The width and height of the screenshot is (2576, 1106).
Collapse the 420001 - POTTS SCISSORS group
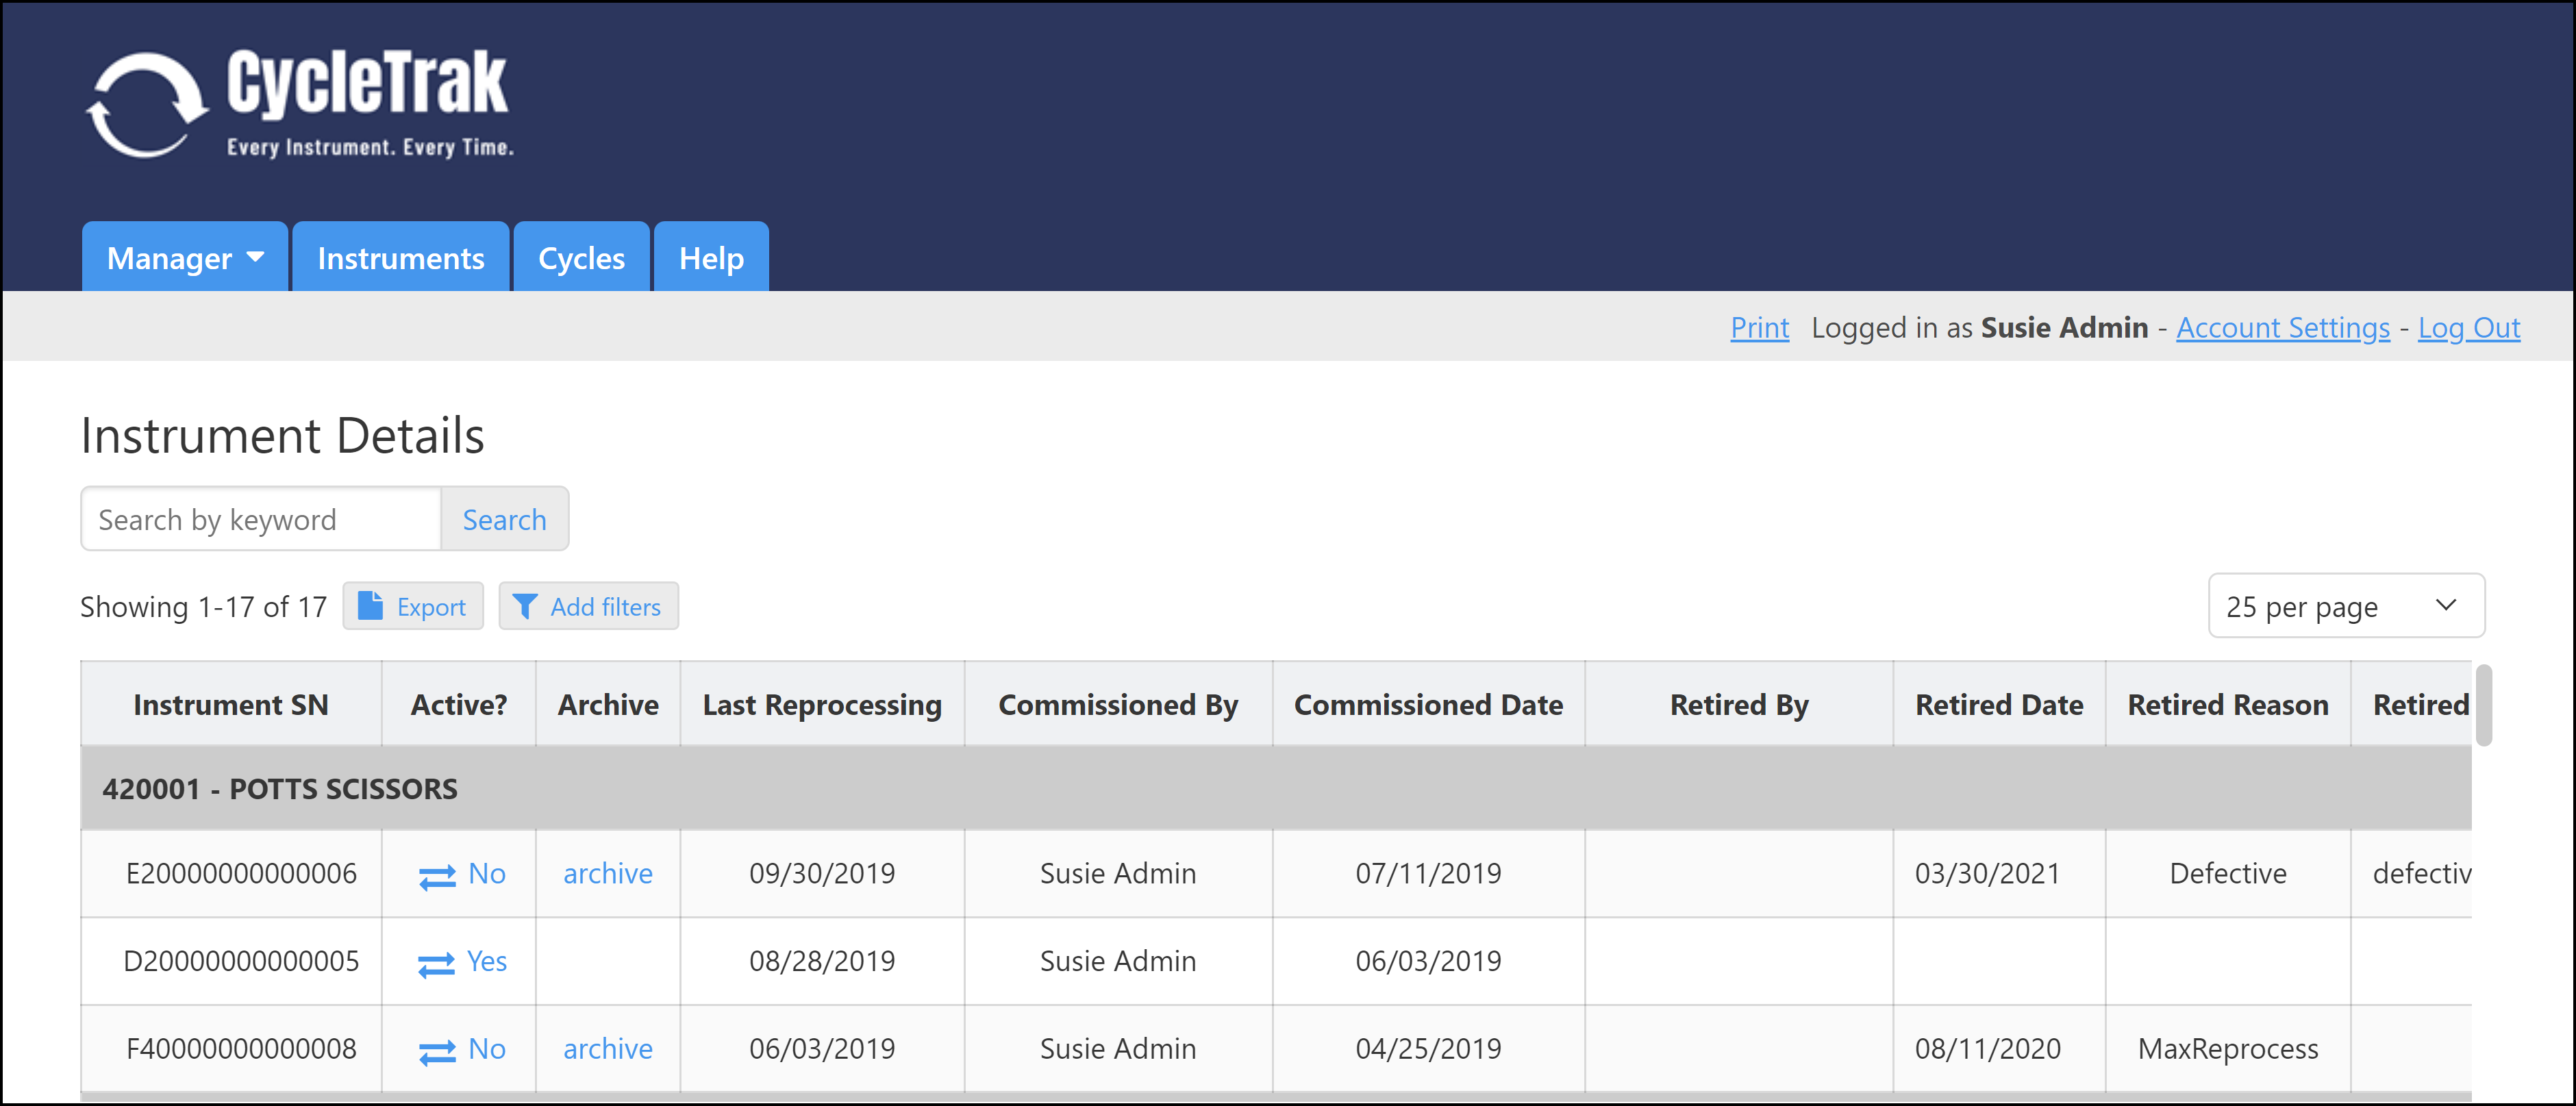pyautogui.click(x=280, y=789)
